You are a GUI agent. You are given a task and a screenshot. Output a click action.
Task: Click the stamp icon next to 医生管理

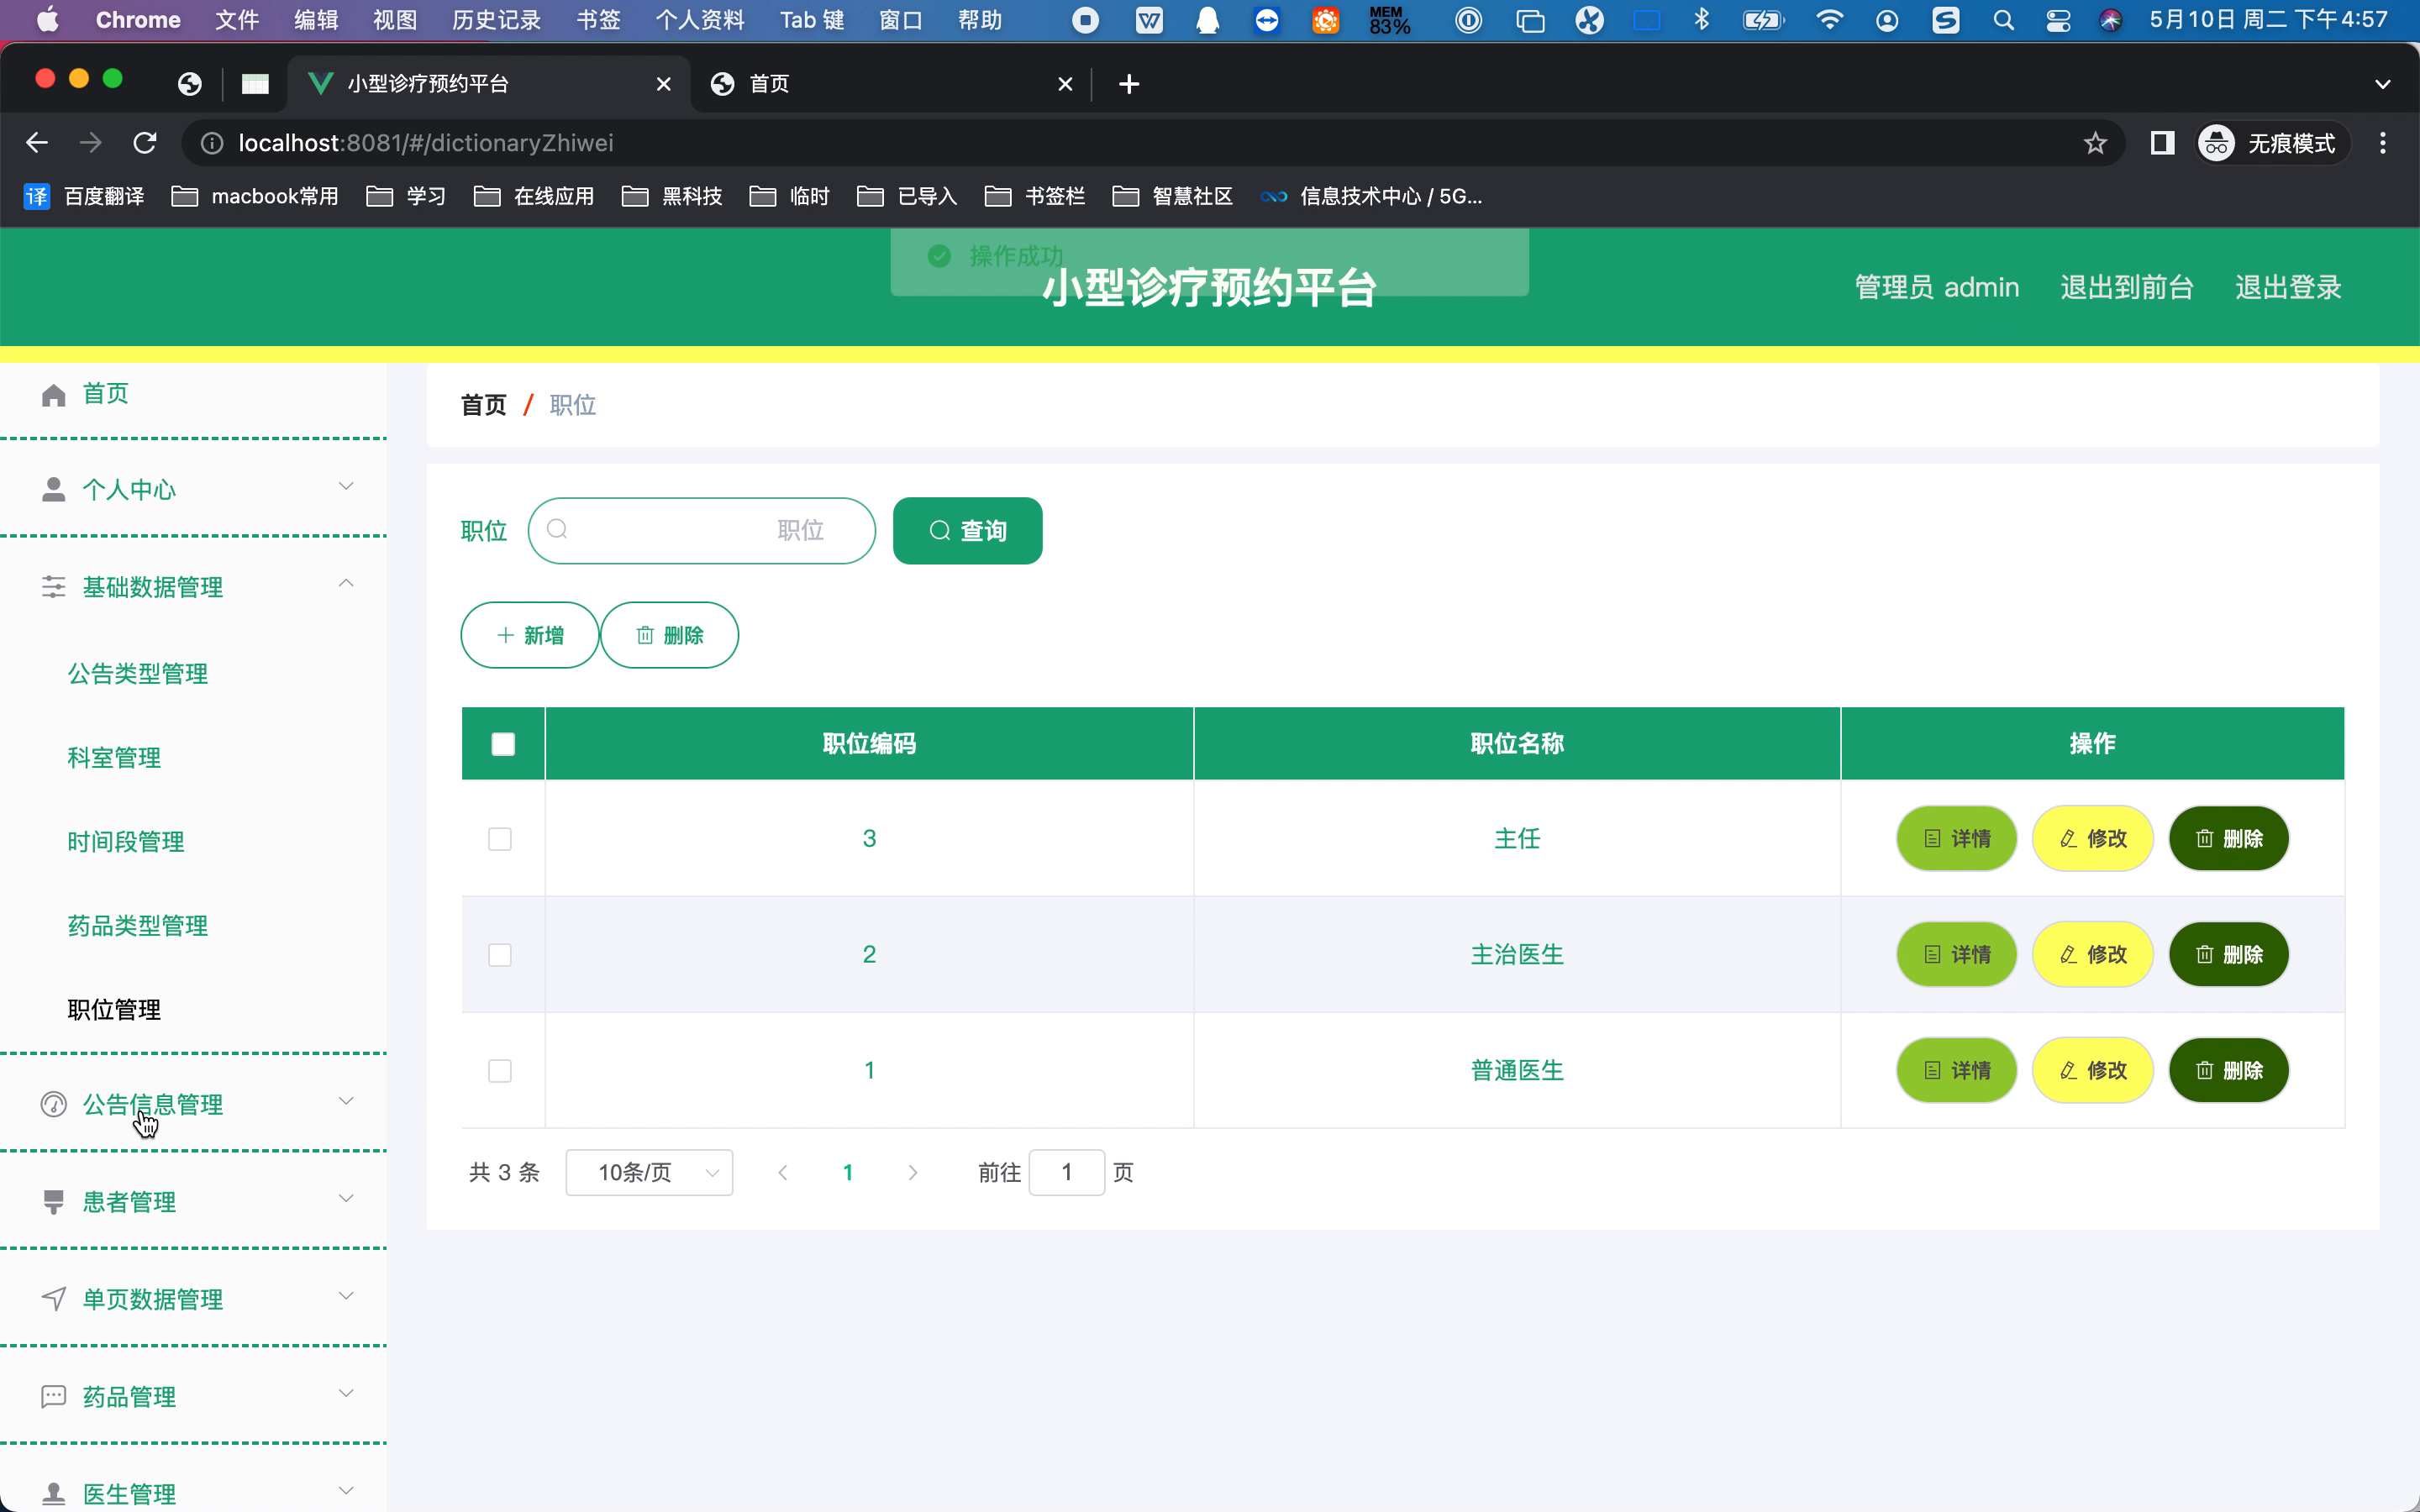[x=53, y=1494]
